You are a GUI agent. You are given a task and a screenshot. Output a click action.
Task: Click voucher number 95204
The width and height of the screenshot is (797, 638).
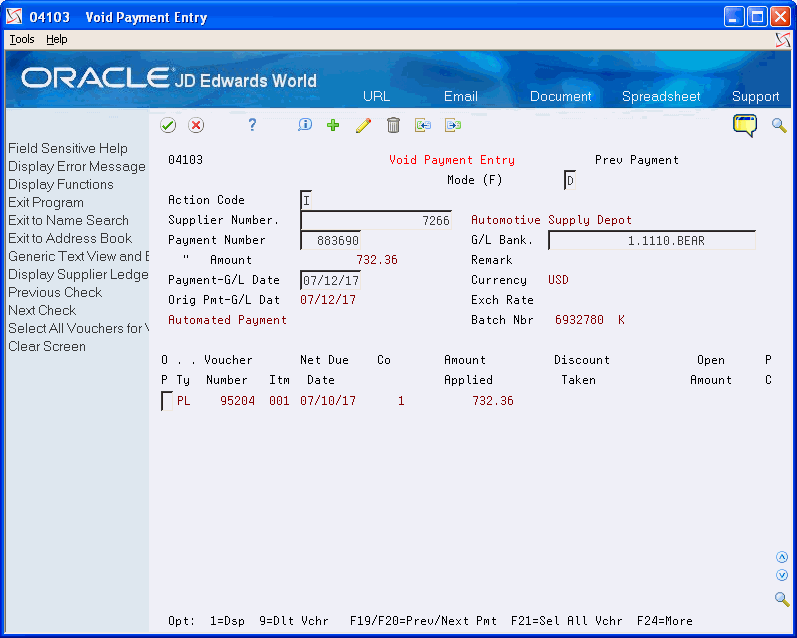237,401
